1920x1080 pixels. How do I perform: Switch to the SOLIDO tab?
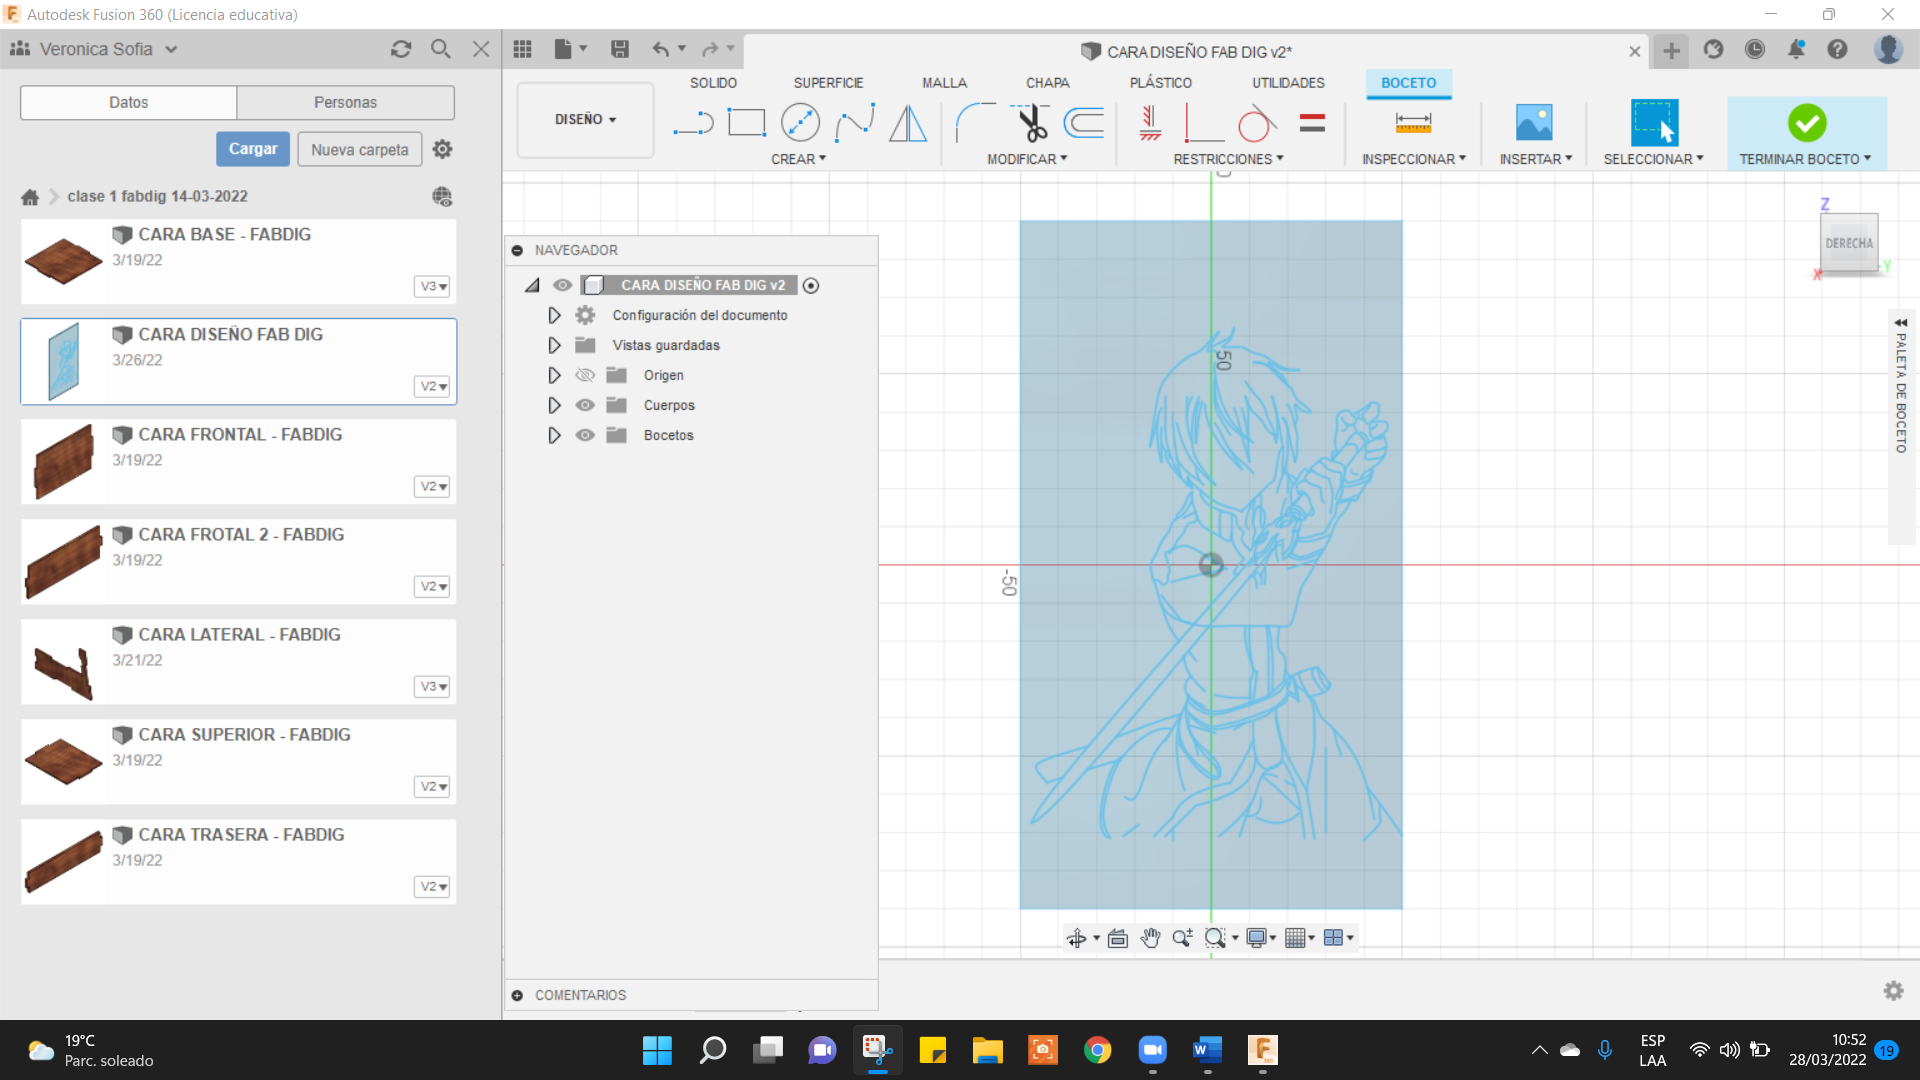(713, 83)
